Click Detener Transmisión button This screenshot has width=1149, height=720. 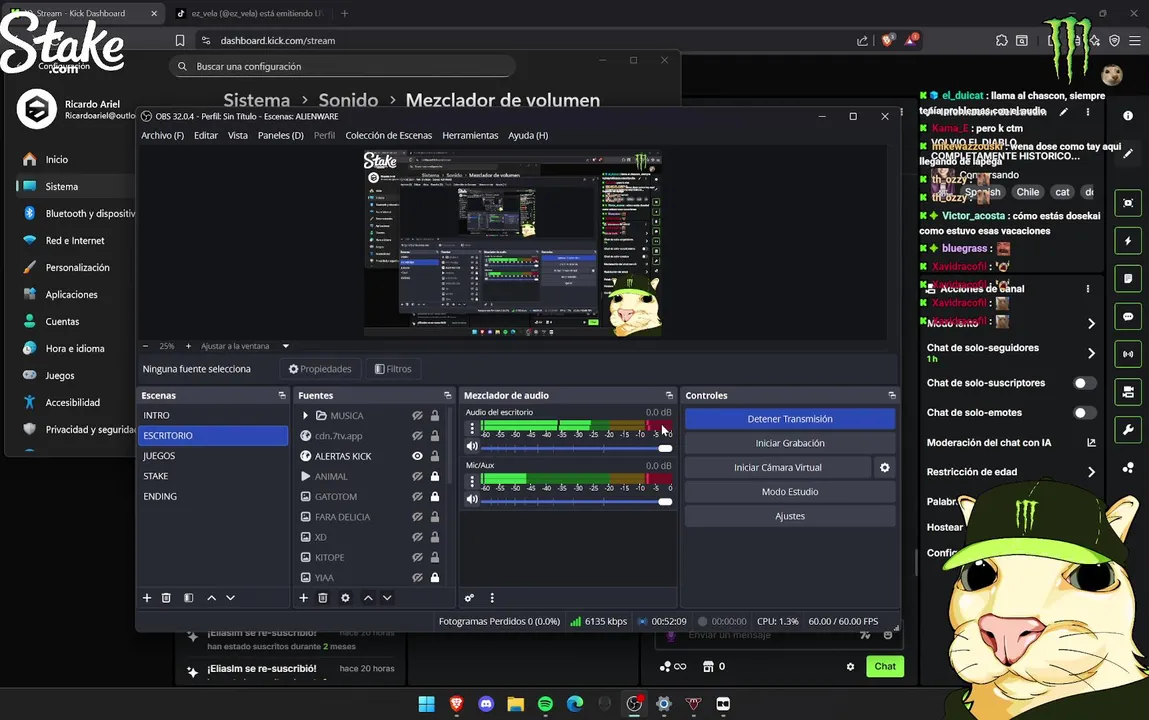point(790,419)
